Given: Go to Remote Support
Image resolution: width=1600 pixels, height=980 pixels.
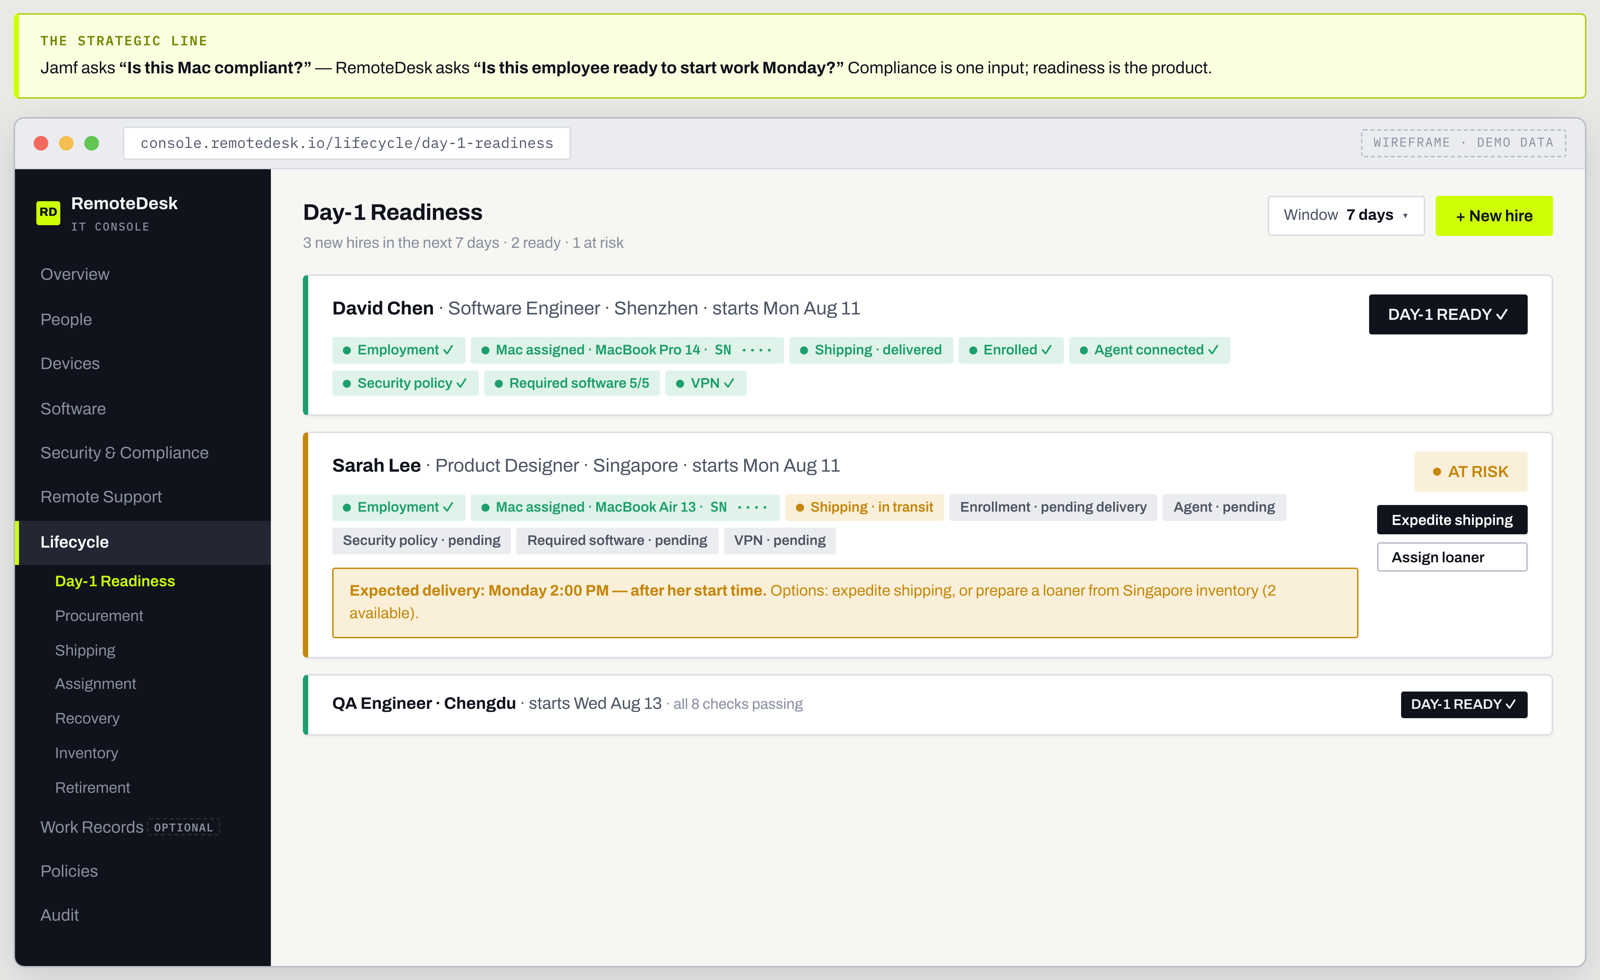Looking at the screenshot, I should click(x=101, y=496).
